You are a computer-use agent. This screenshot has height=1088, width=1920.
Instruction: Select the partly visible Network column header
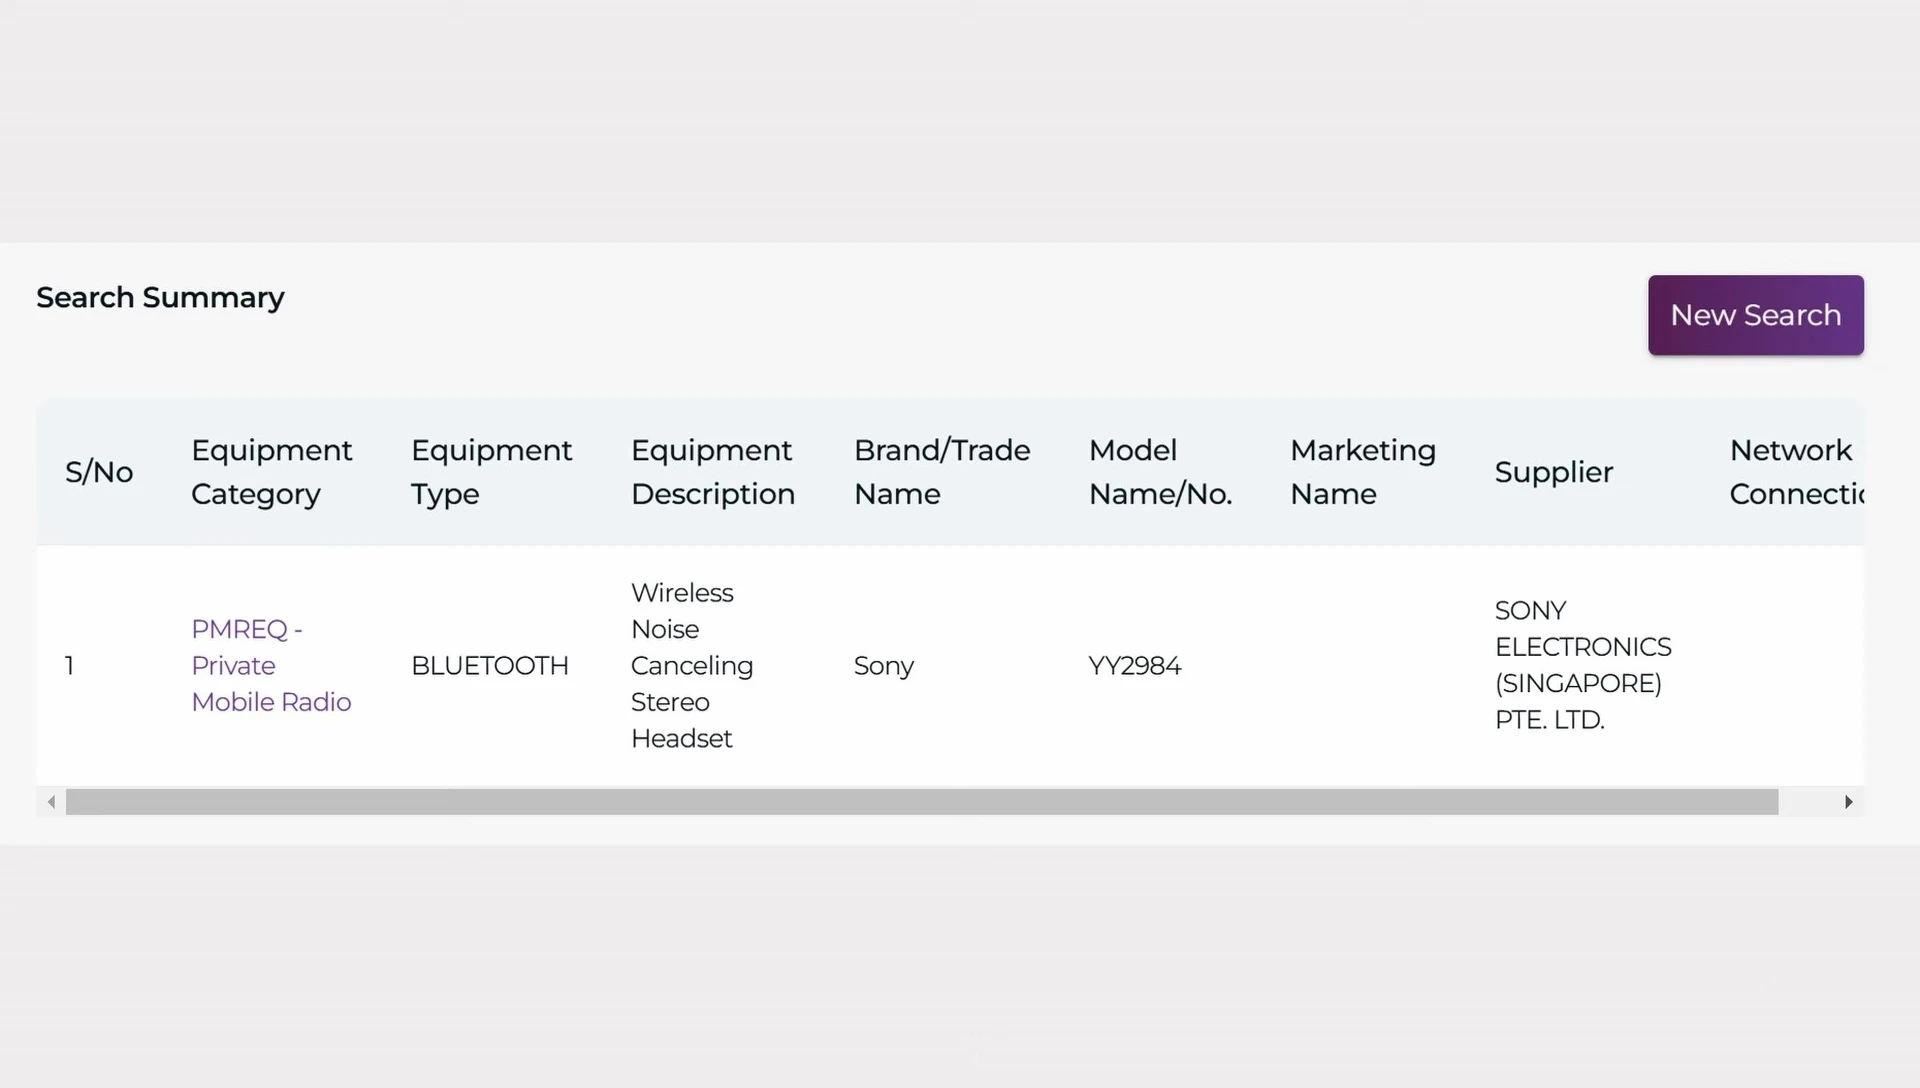click(1796, 472)
